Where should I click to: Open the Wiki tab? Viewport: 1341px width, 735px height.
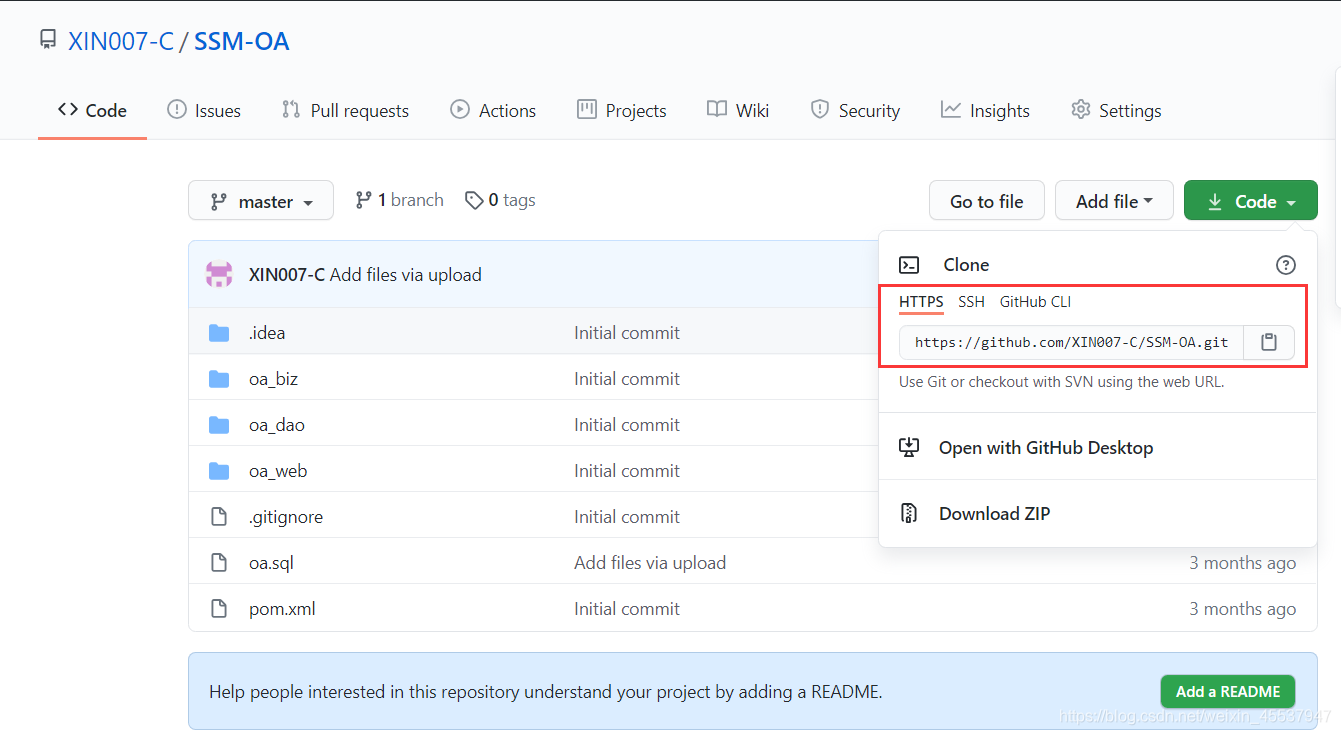point(738,110)
